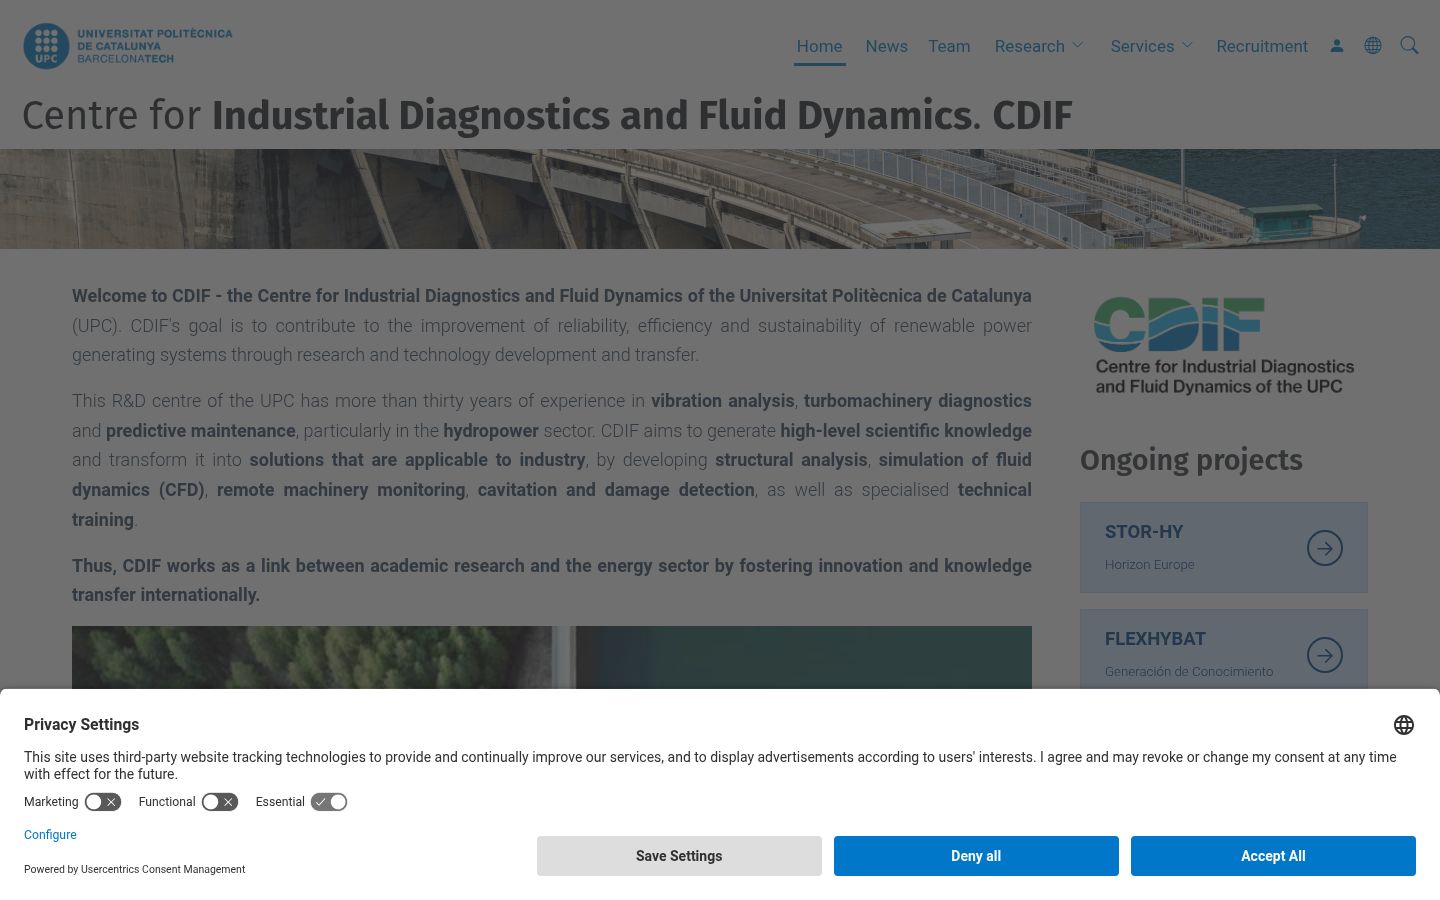Screen dimensions: 1440x900
Task: Click the Privacy Settings heading
Action: [81, 725]
